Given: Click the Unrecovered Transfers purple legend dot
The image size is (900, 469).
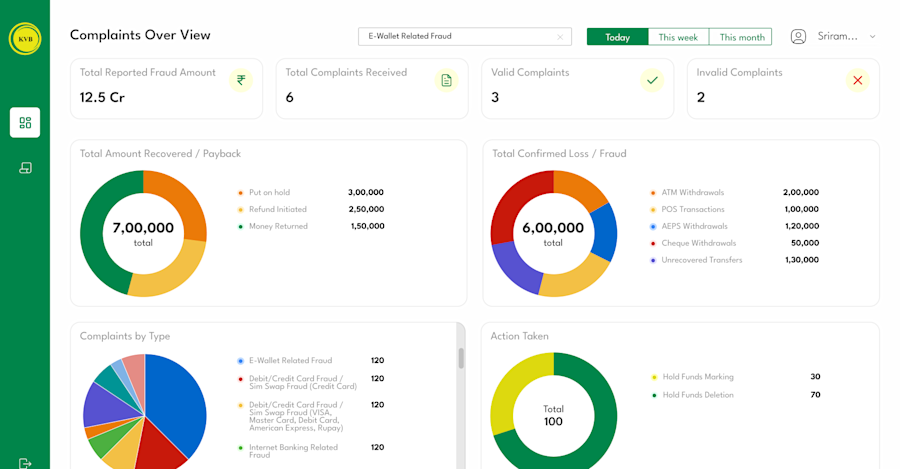Looking at the screenshot, I should [x=653, y=260].
